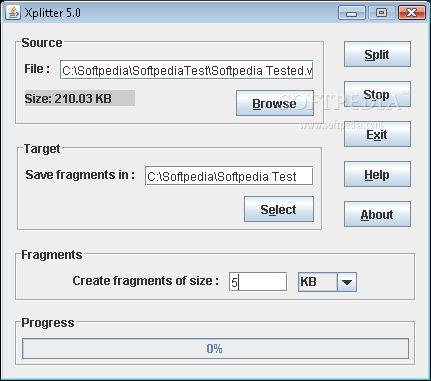Exit the Xplitter application
Viewport: 431px width, 381px height.
pyautogui.click(x=377, y=134)
